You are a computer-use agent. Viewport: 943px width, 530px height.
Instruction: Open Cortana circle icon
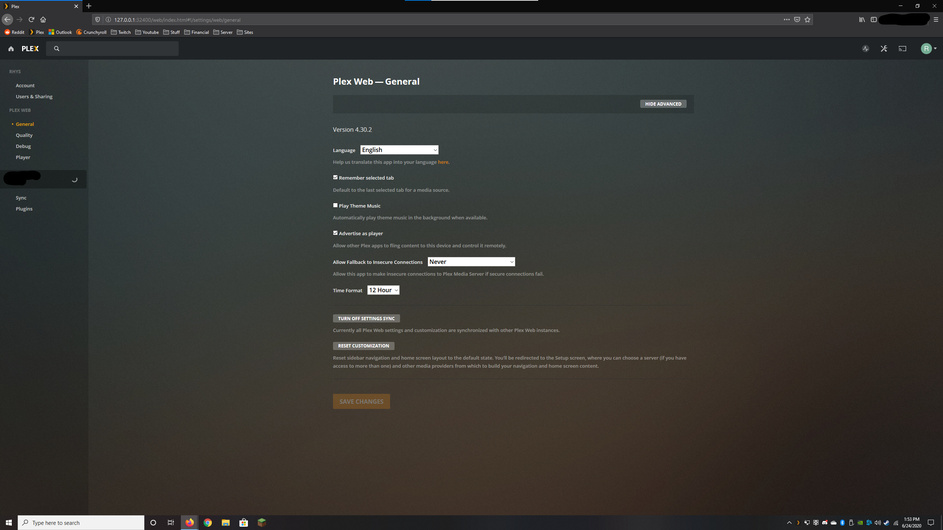click(x=153, y=523)
